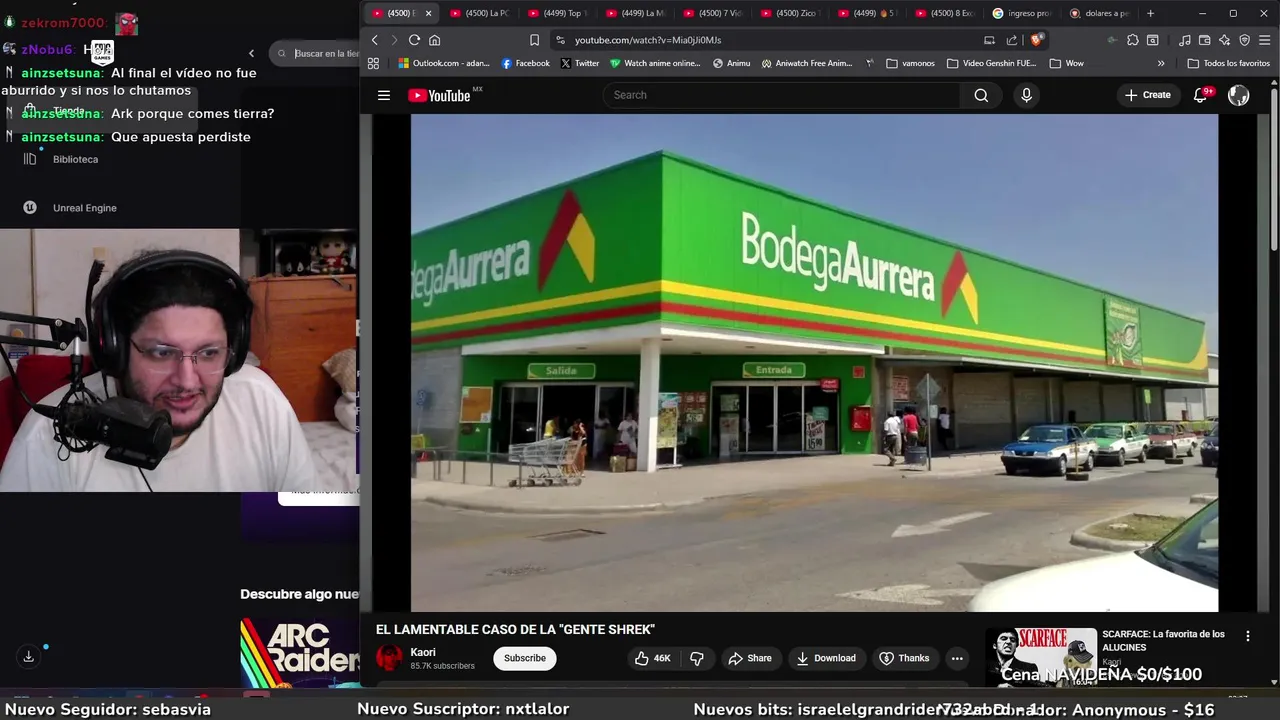This screenshot has width=1280, height=720.
Task: Dislike the video with thumbs down
Action: pyautogui.click(x=697, y=658)
